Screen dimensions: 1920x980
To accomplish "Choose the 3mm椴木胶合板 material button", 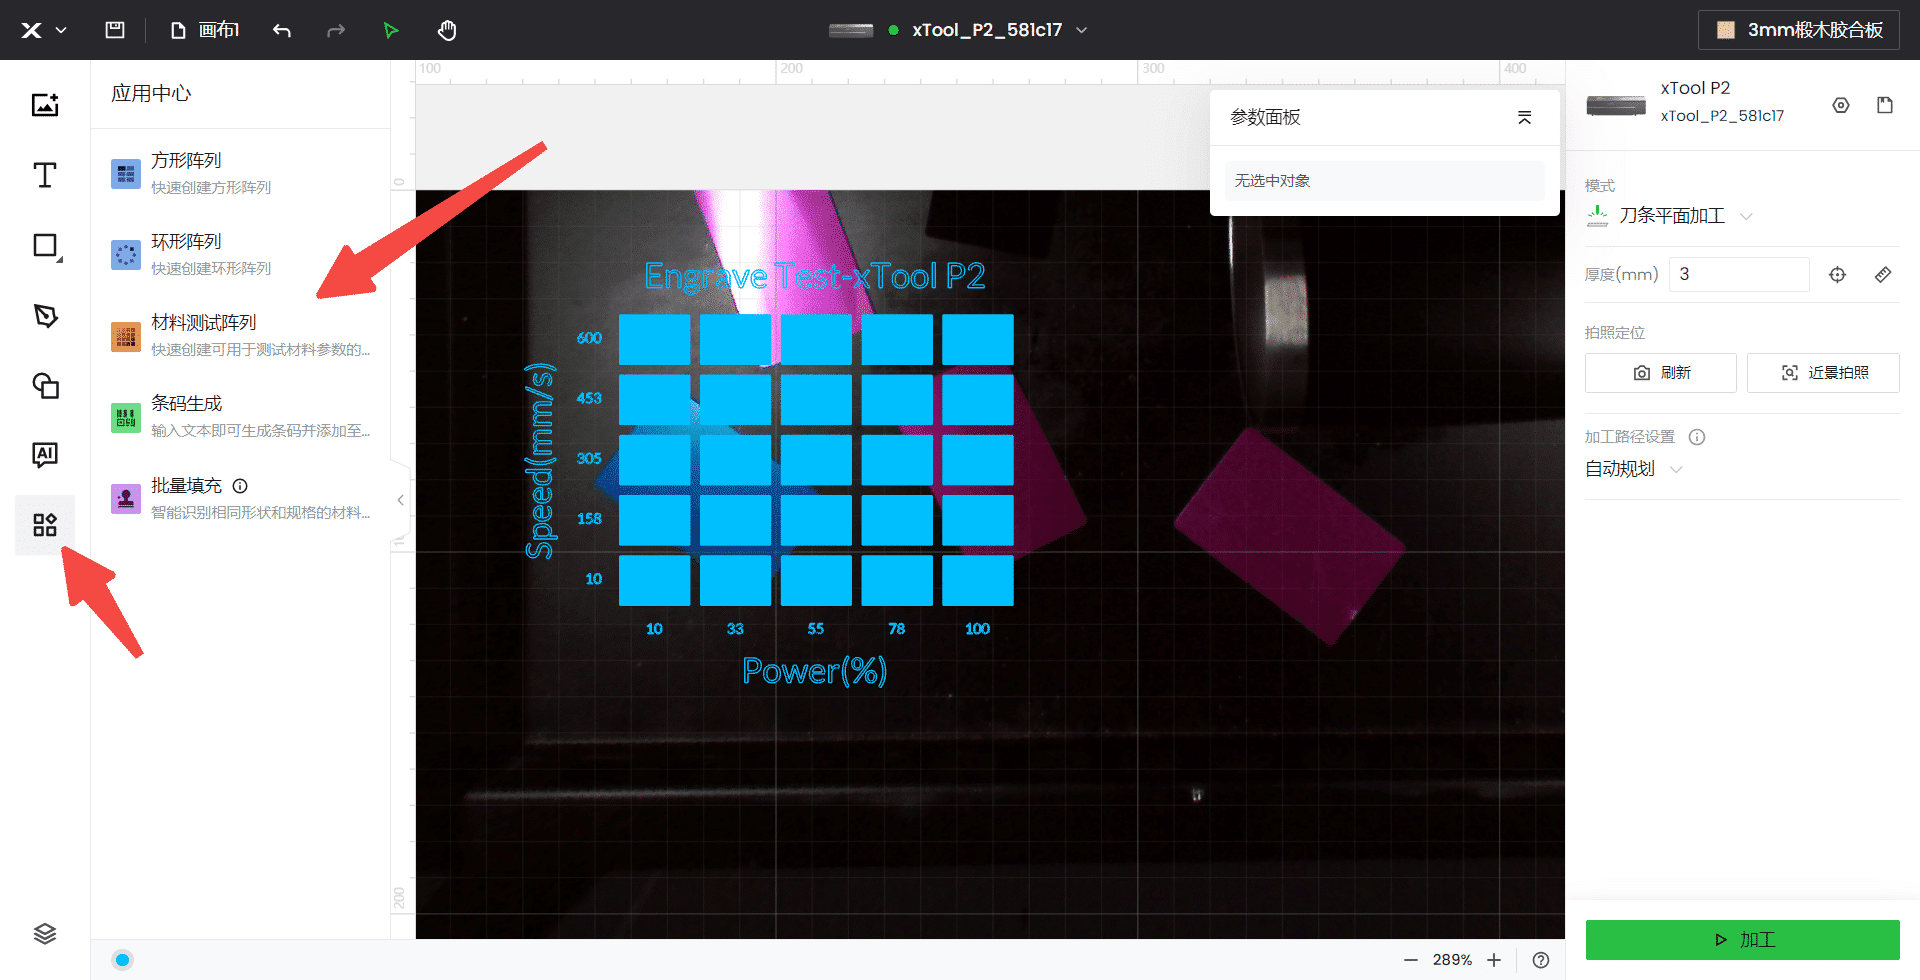I will pos(1799,30).
